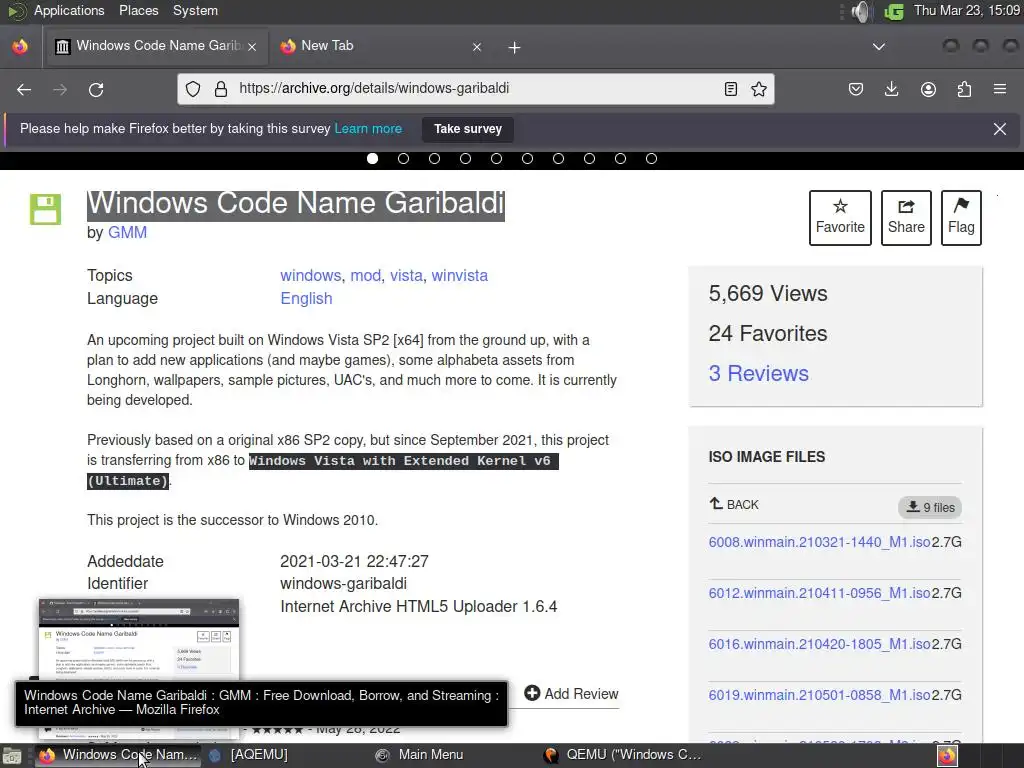Select the eighth carousel dot
Screen dimensions: 1024x768
click(x=589, y=159)
